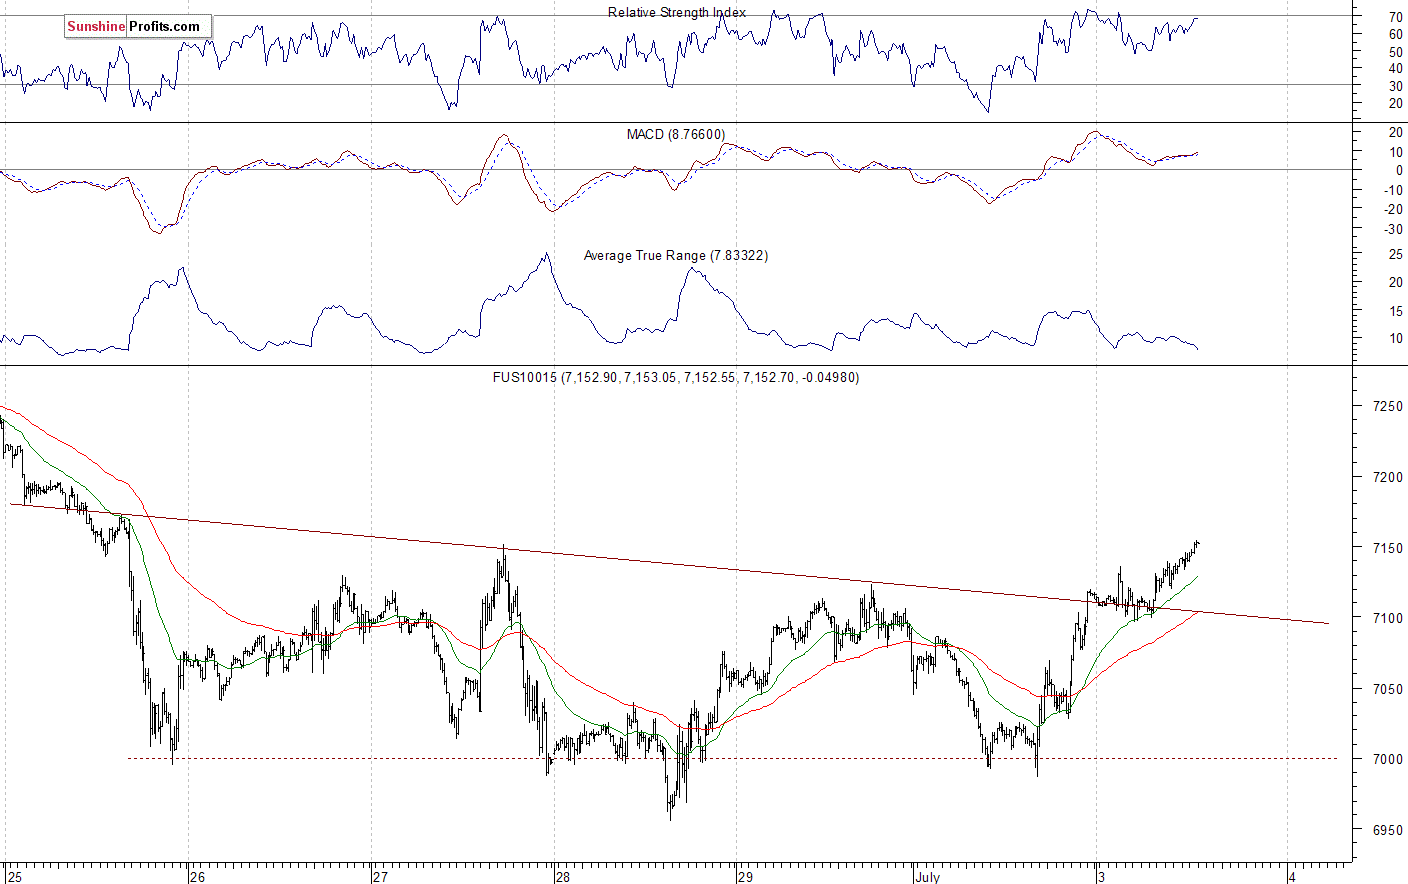The image size is (1408, 884).
Task: Click the 7050 price axis label
Action: pos(1387,689)
